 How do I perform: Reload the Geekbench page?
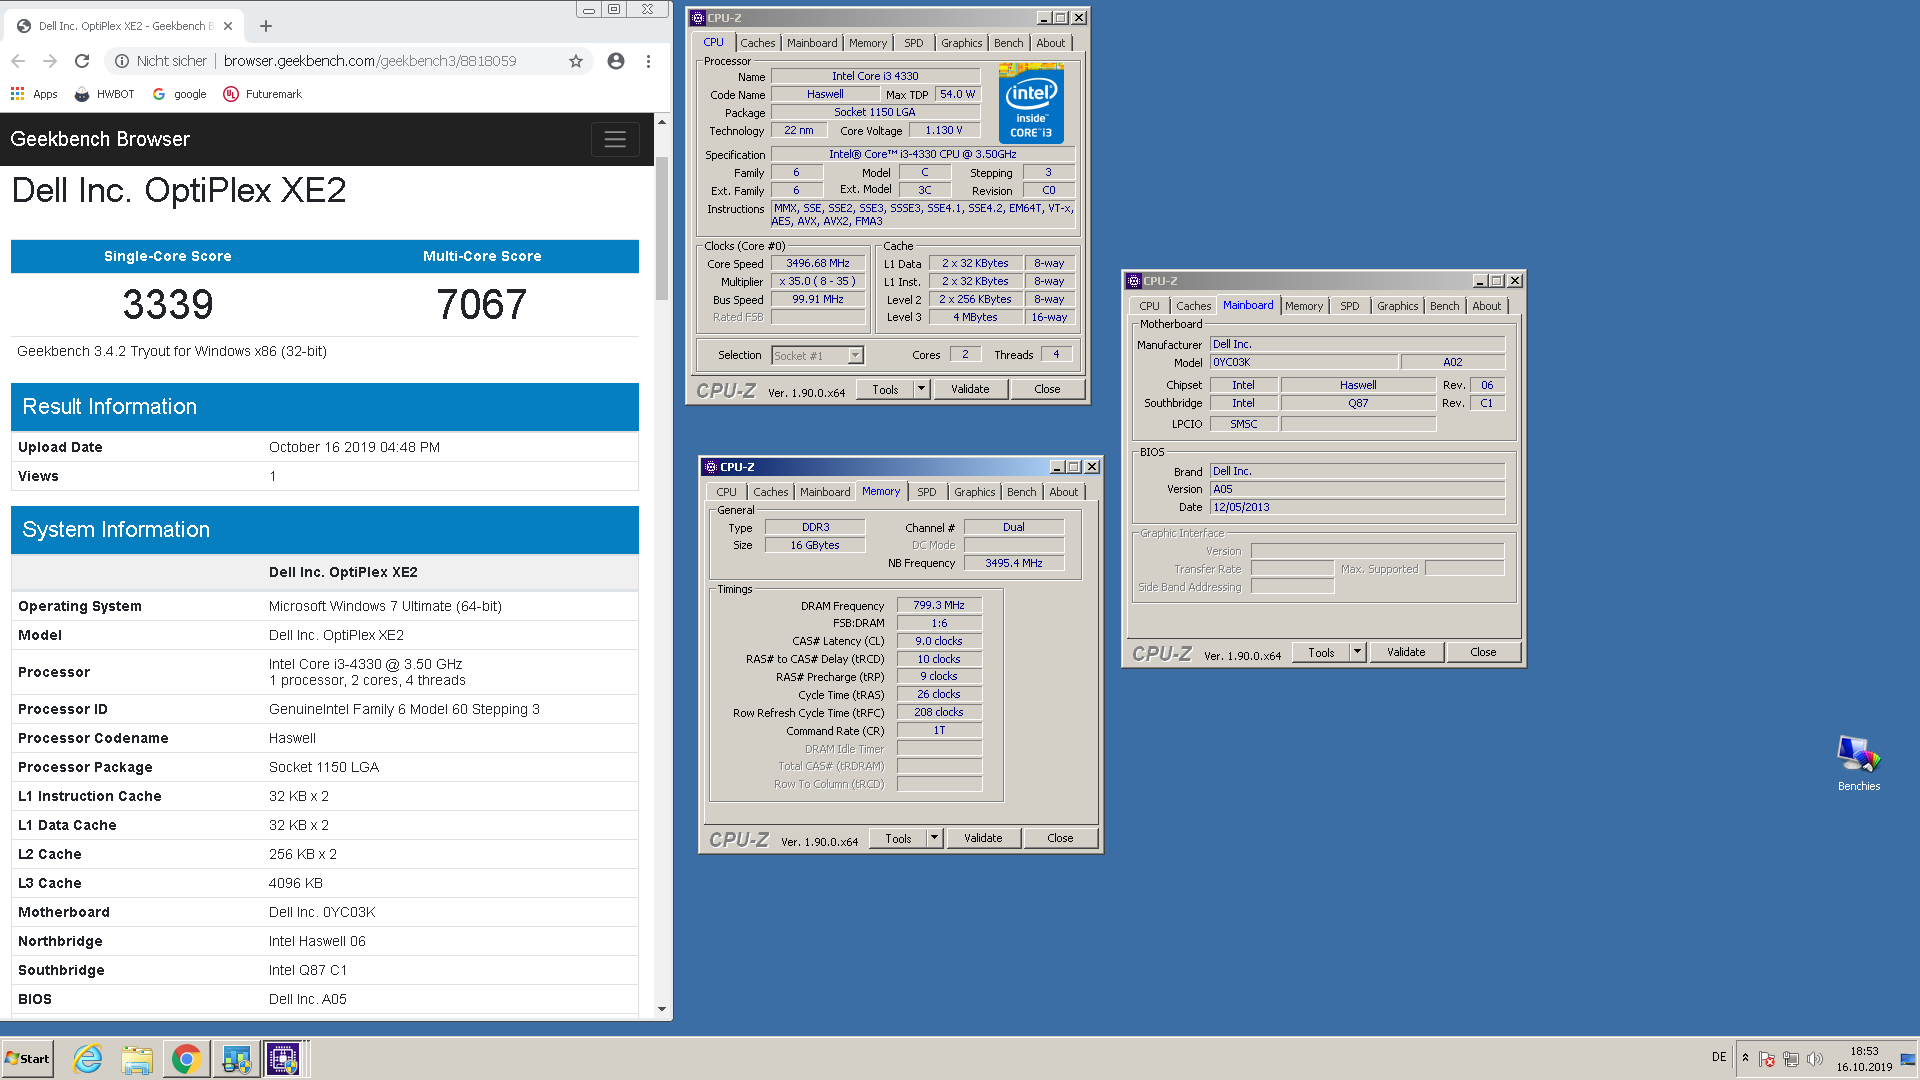[82, 61]
